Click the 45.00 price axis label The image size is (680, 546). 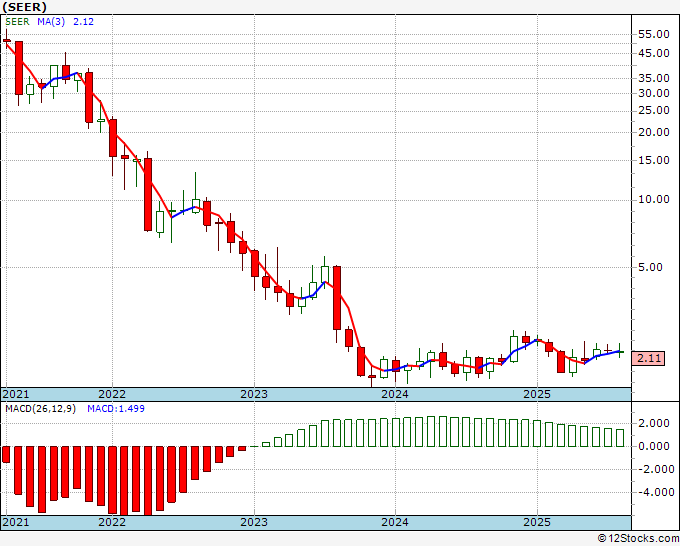[x=654, y=53]
